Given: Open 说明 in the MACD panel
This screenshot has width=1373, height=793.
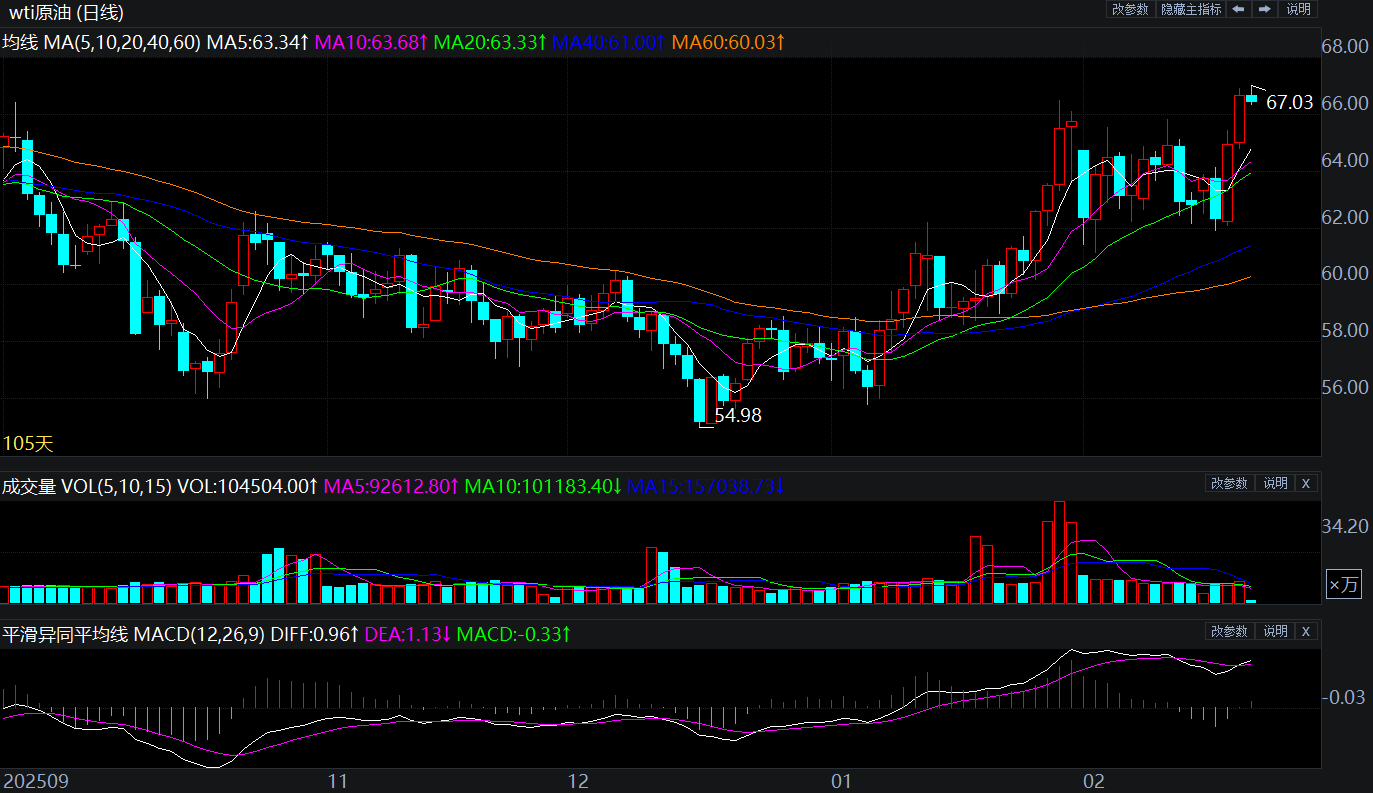Looking at the screenshot, I should (1275, 631).
